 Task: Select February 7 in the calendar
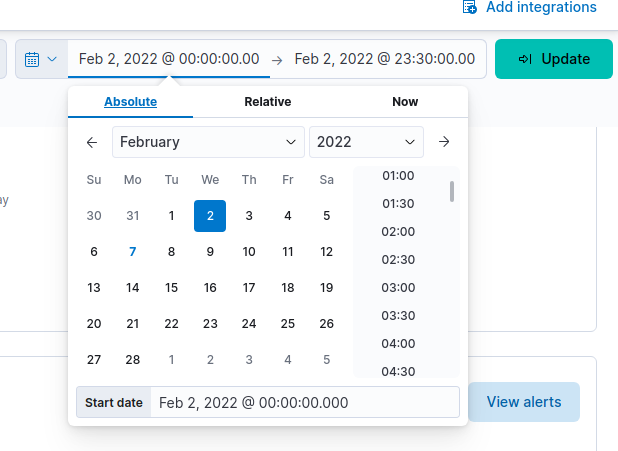132,252
